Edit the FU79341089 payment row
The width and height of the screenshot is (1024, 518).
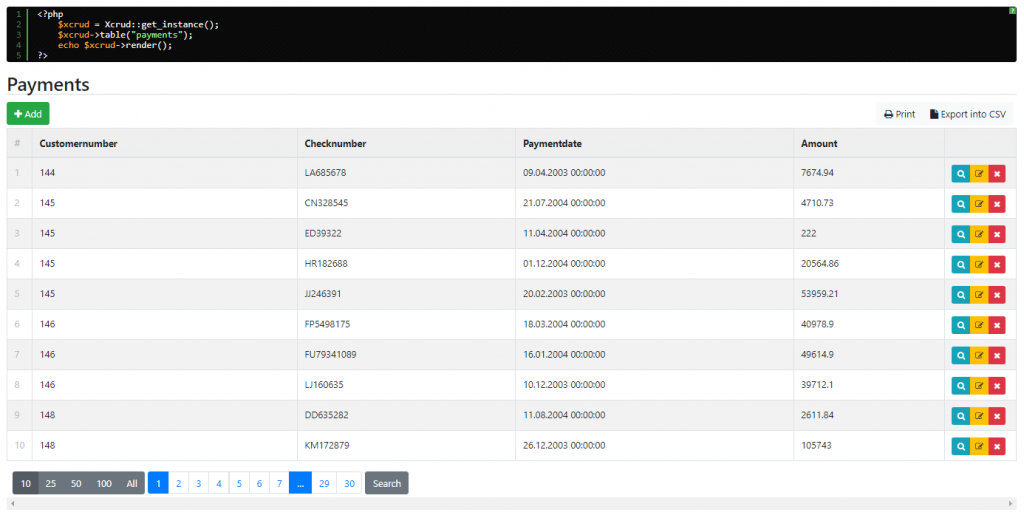[x=979, y=355]
